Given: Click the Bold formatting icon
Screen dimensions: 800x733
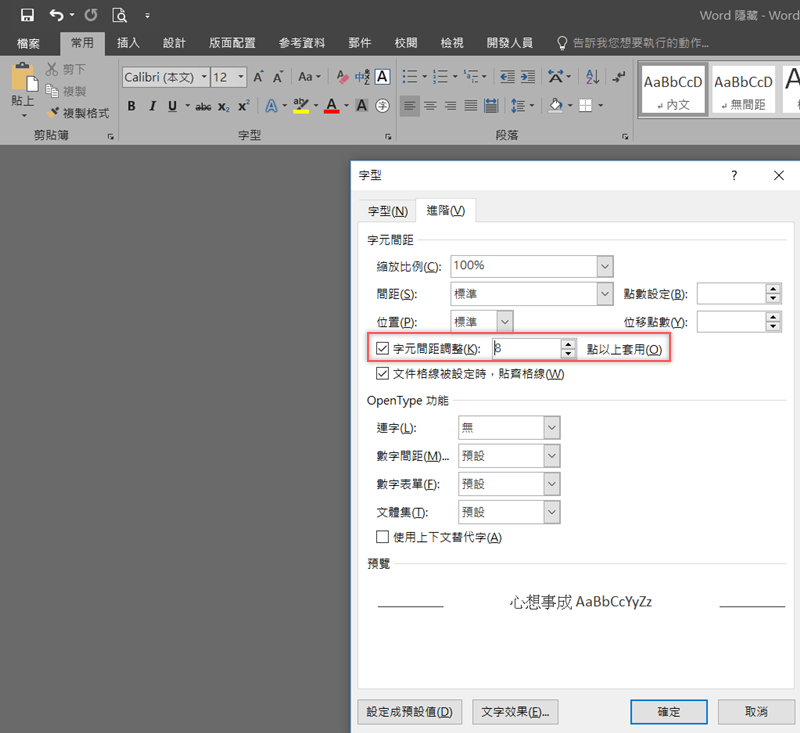Looking at the screenshot, I should (131, 106).
